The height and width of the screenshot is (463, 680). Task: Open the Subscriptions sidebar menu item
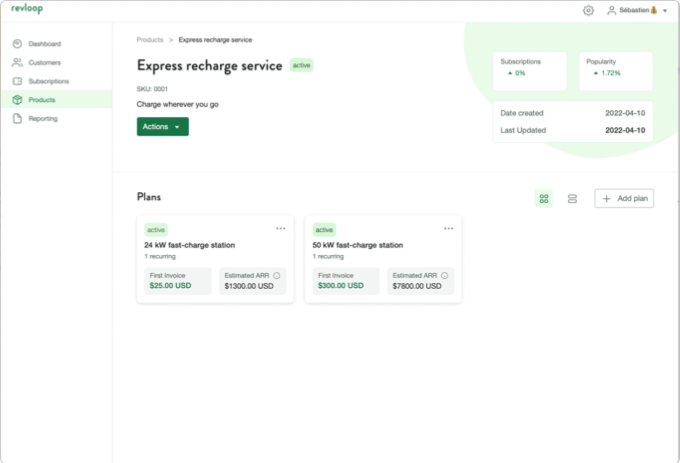click(49, 81)
